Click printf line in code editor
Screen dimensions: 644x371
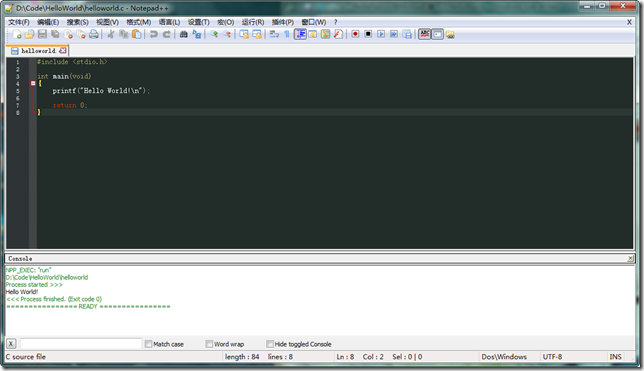coord(101,91)
